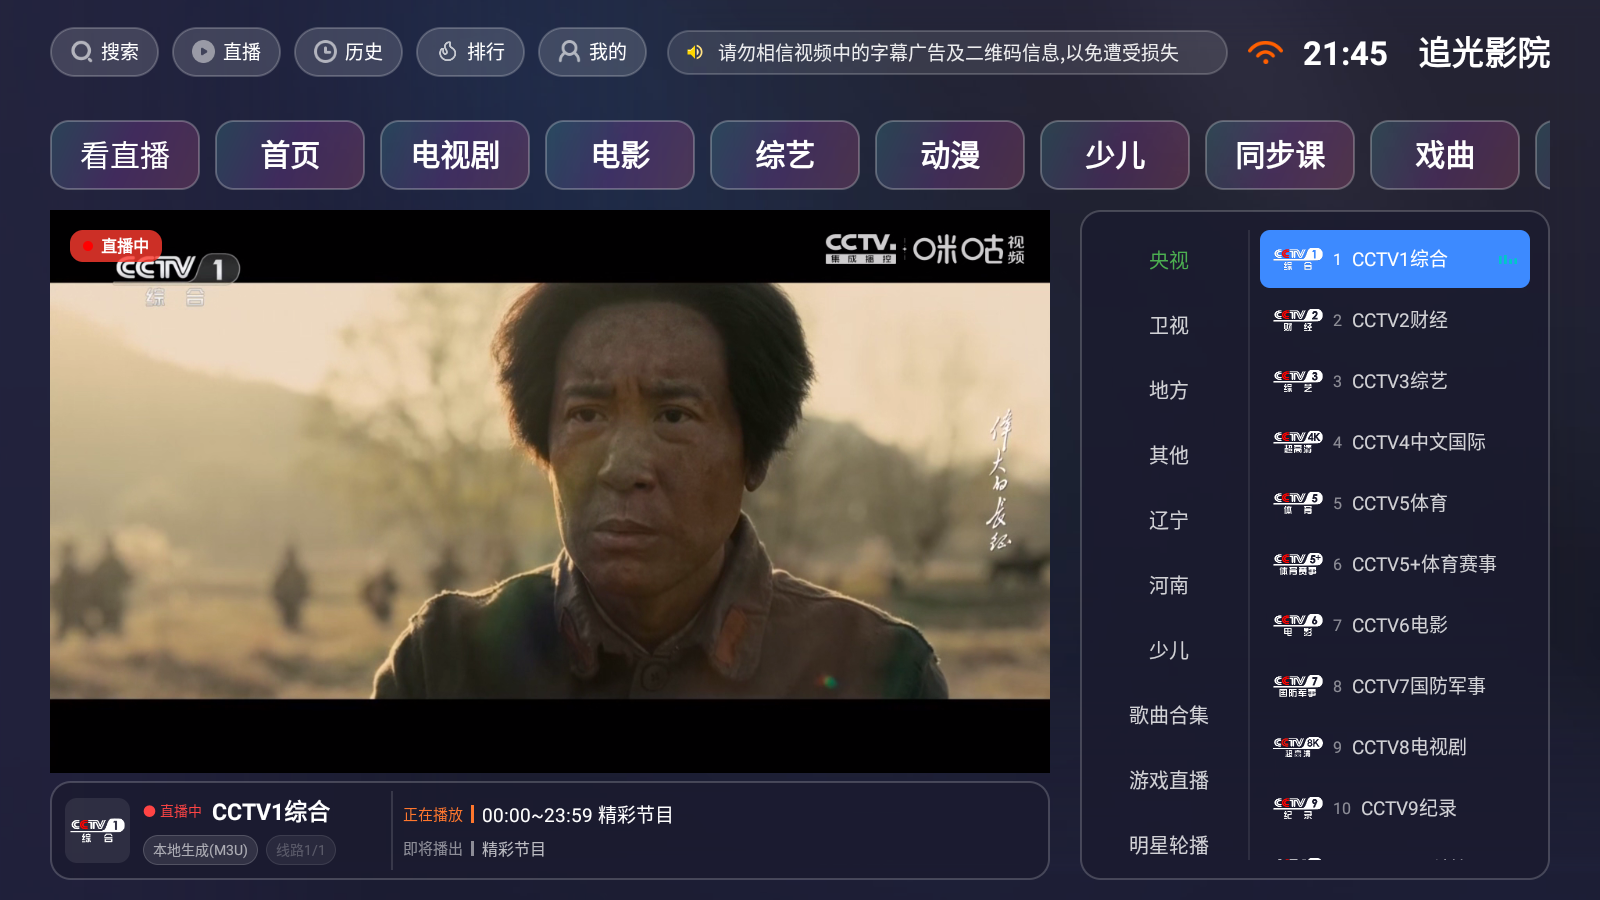Select the 动漫 category tab
This screenshot has width=1600, height=900.
(x=950, y=155)
